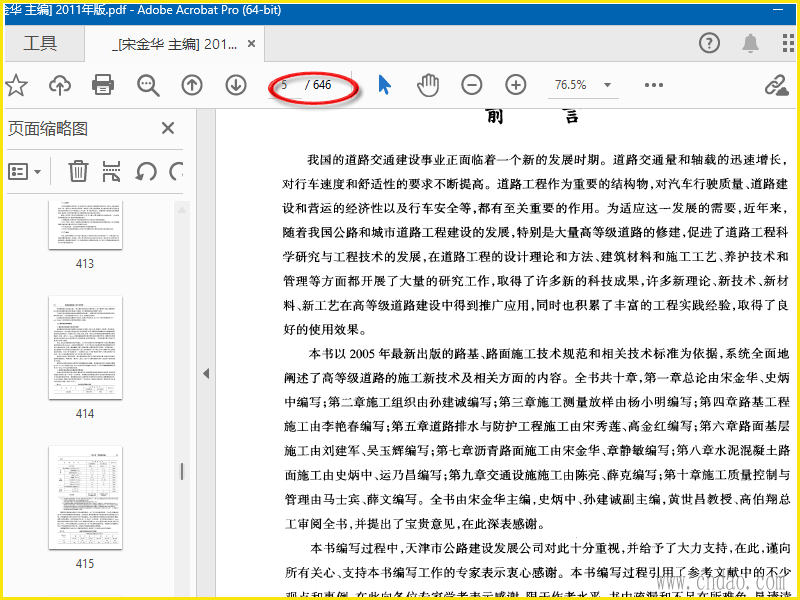Activate the hand pan tool
Viewport: 800px width, 600px height.
[428, 85]
